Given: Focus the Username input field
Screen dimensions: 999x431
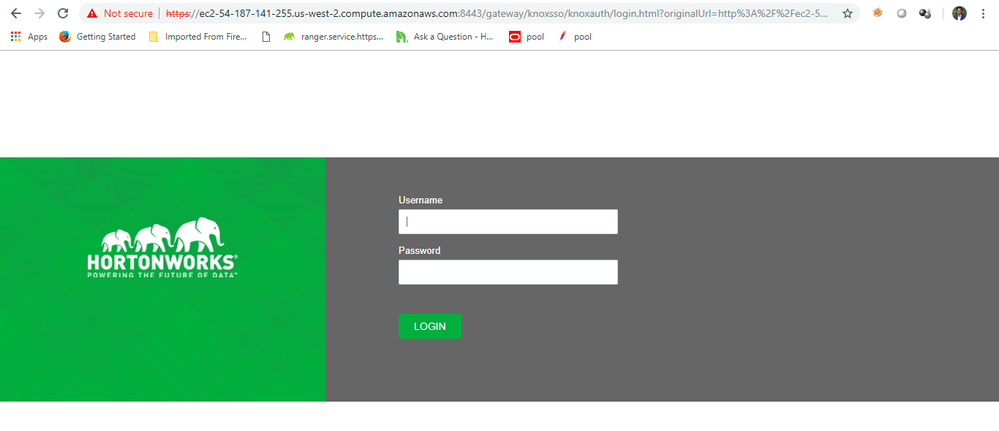Looking at the screenshot, I should click(x=508, y=222).
